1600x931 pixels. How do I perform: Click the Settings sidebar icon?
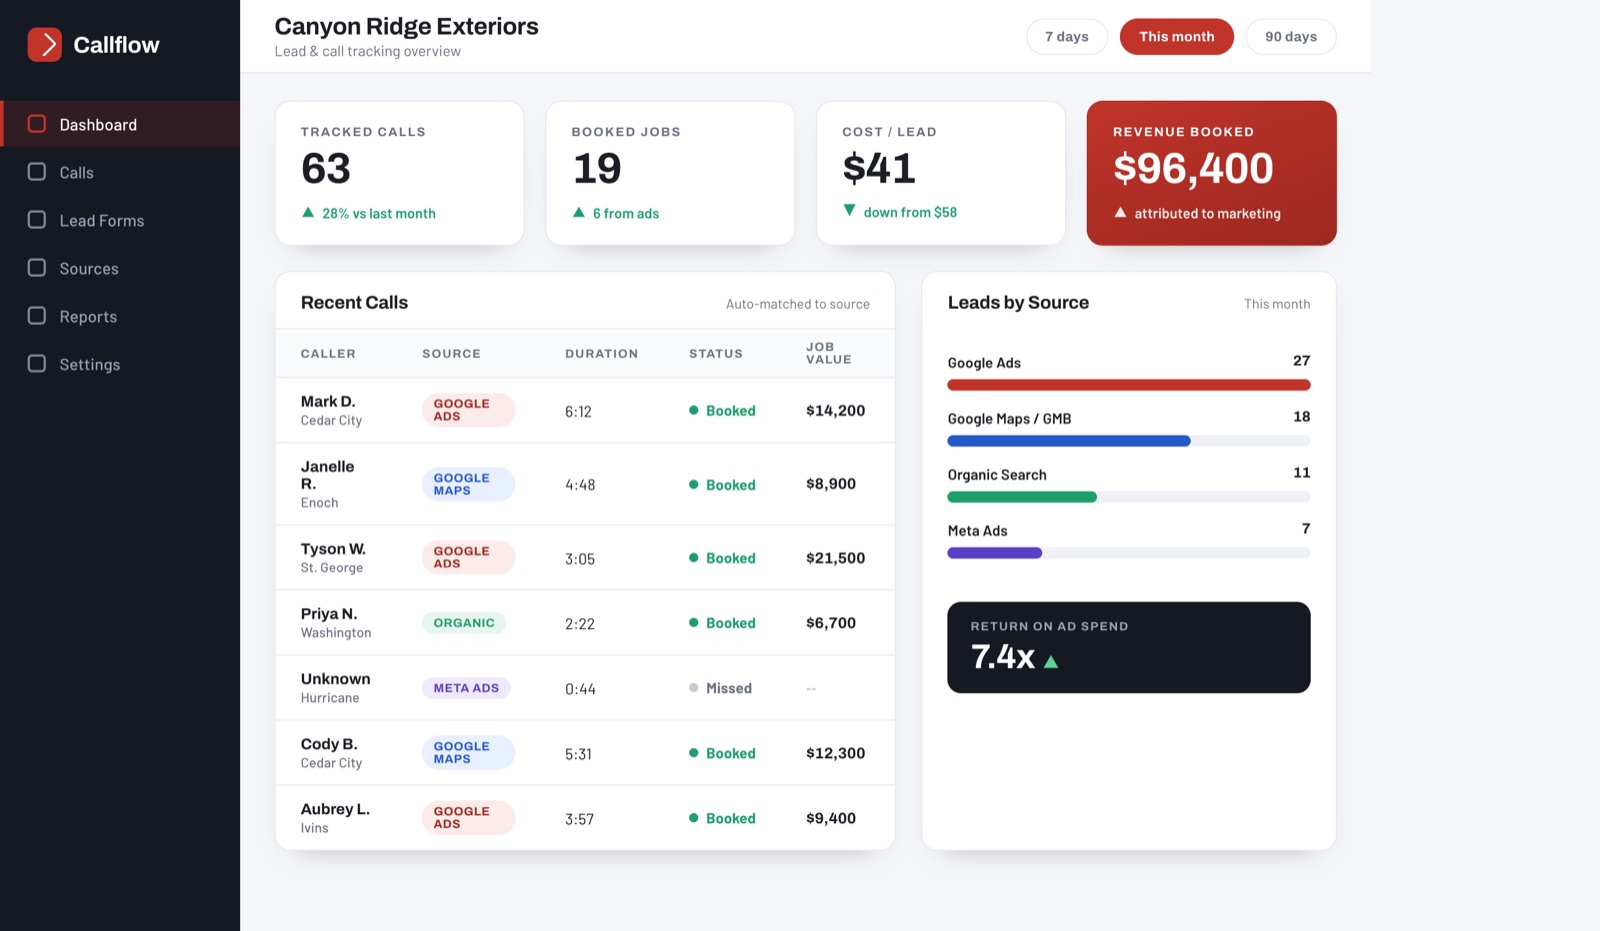(x=37, y=364)
